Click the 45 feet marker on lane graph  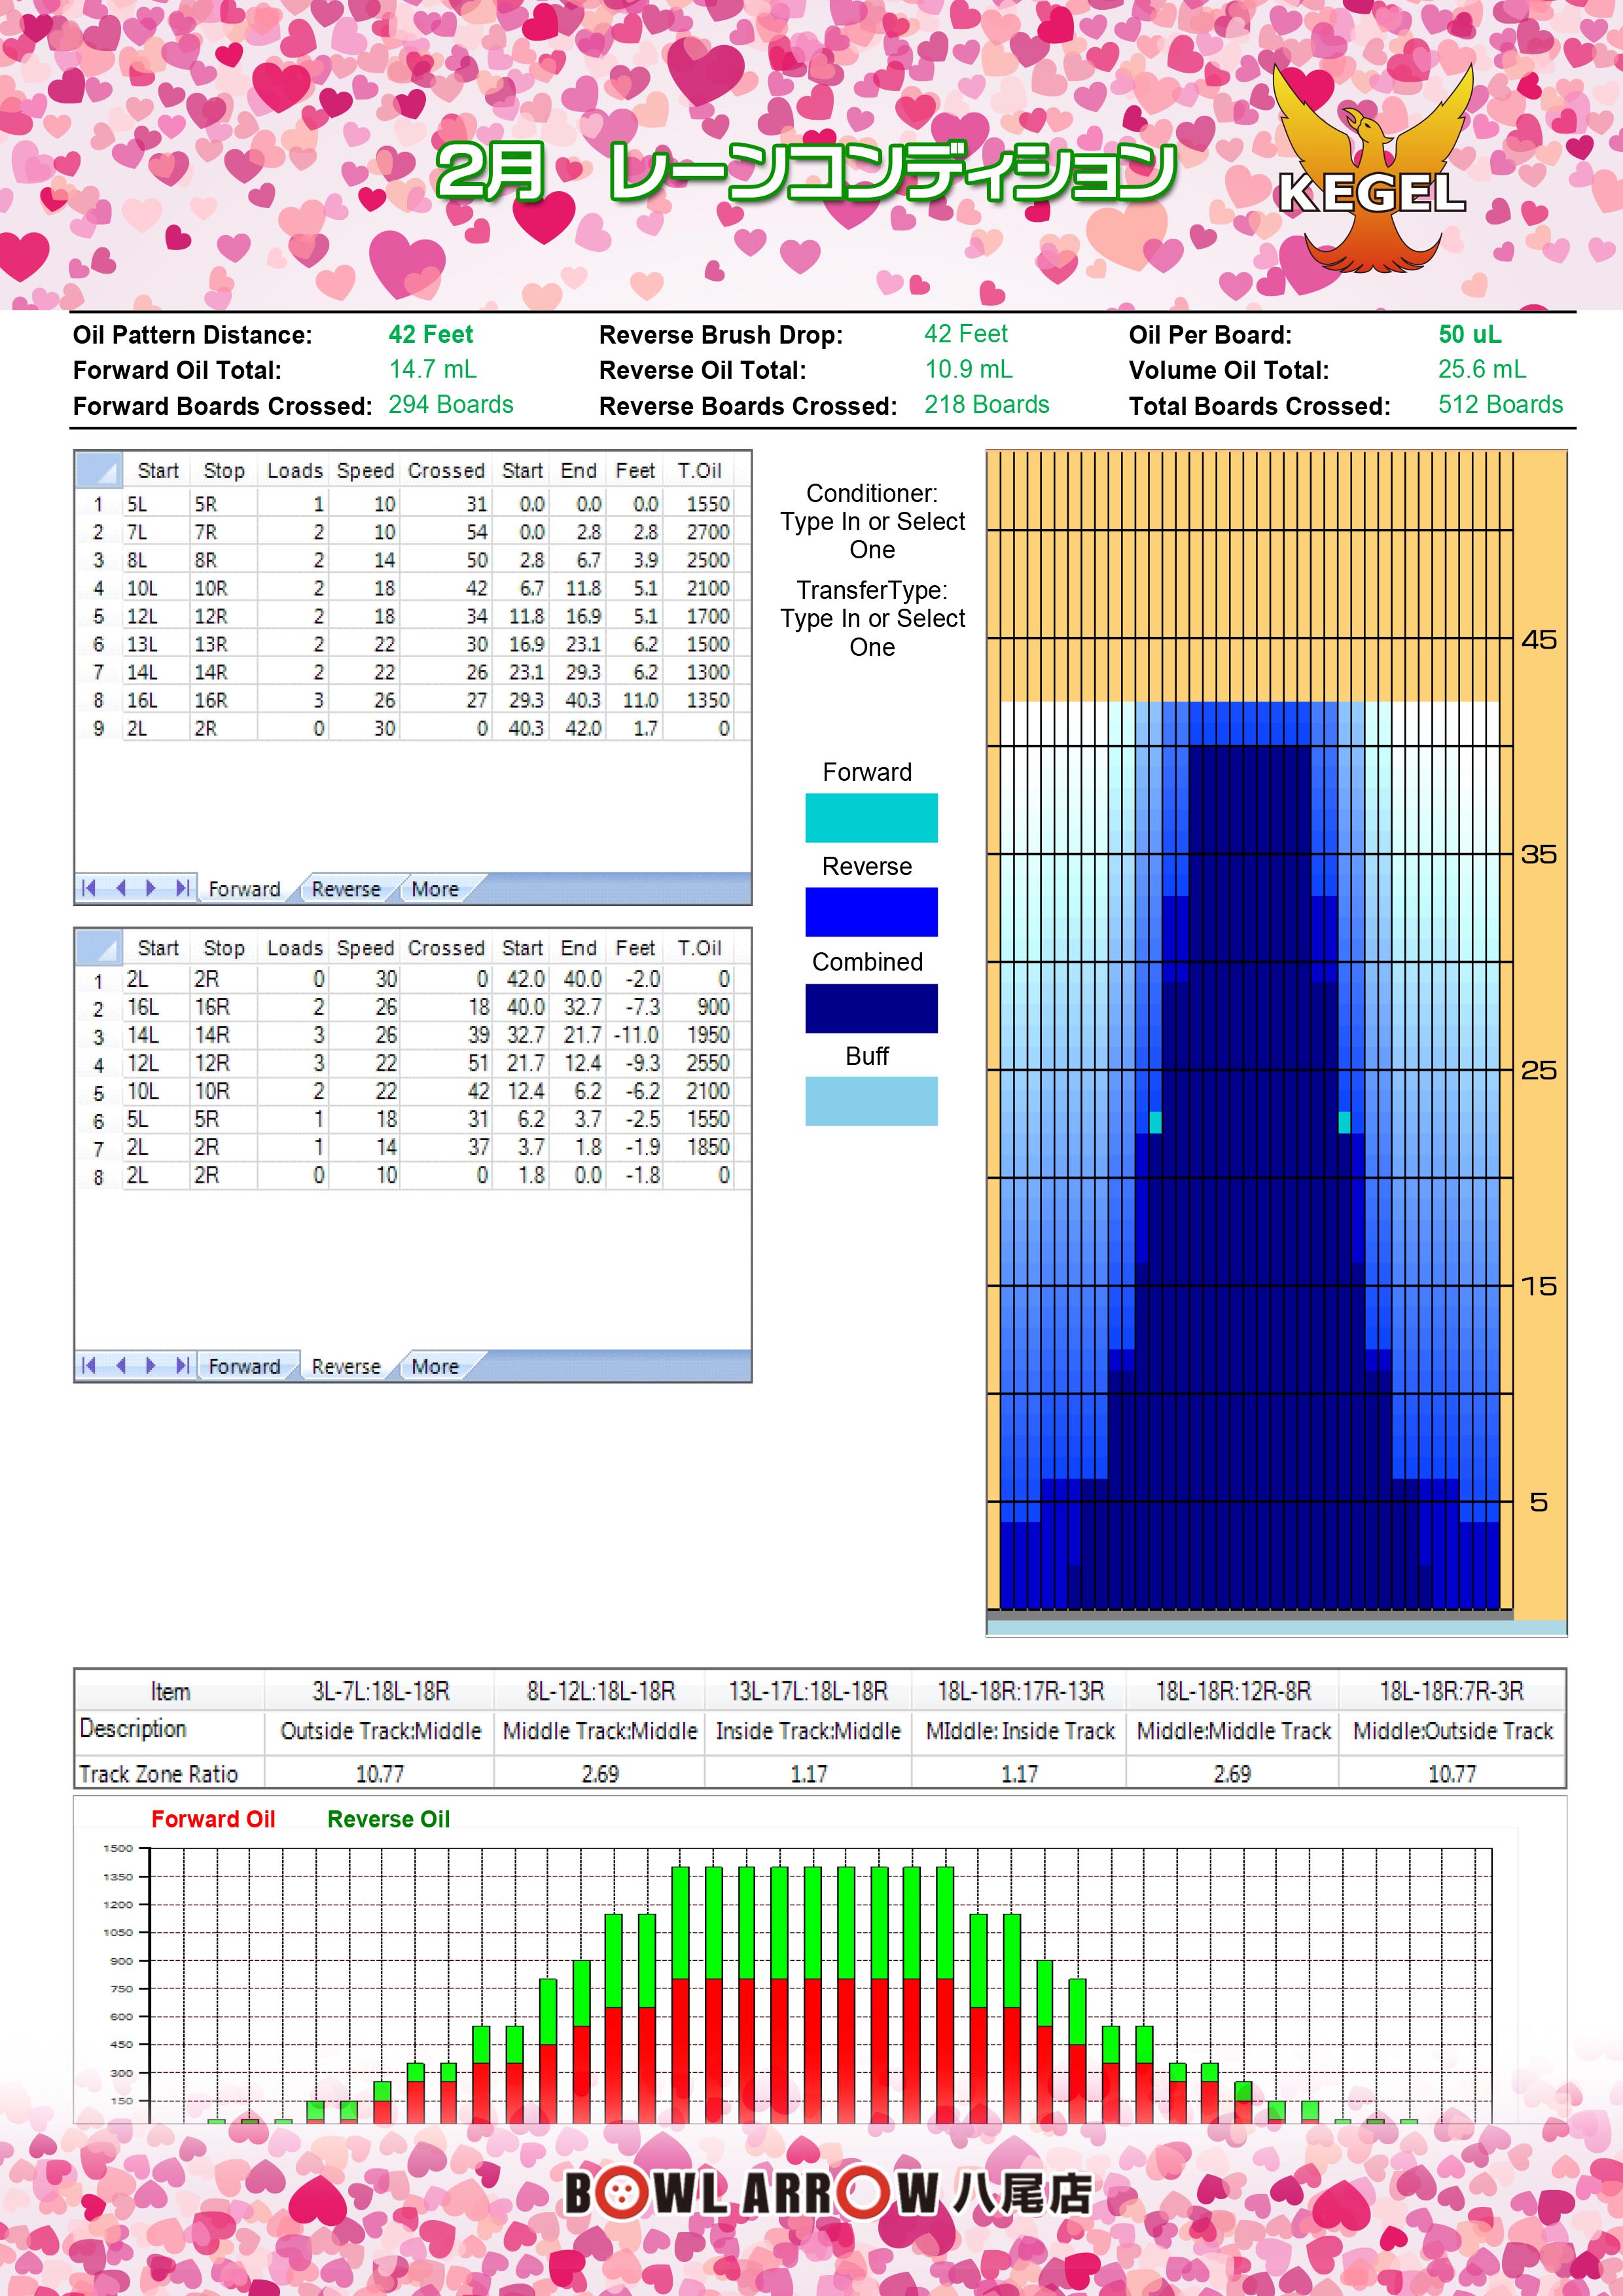(1539, 639)
